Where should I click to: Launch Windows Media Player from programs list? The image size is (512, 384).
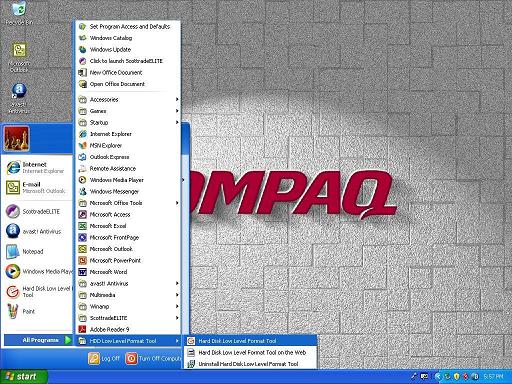128,180
